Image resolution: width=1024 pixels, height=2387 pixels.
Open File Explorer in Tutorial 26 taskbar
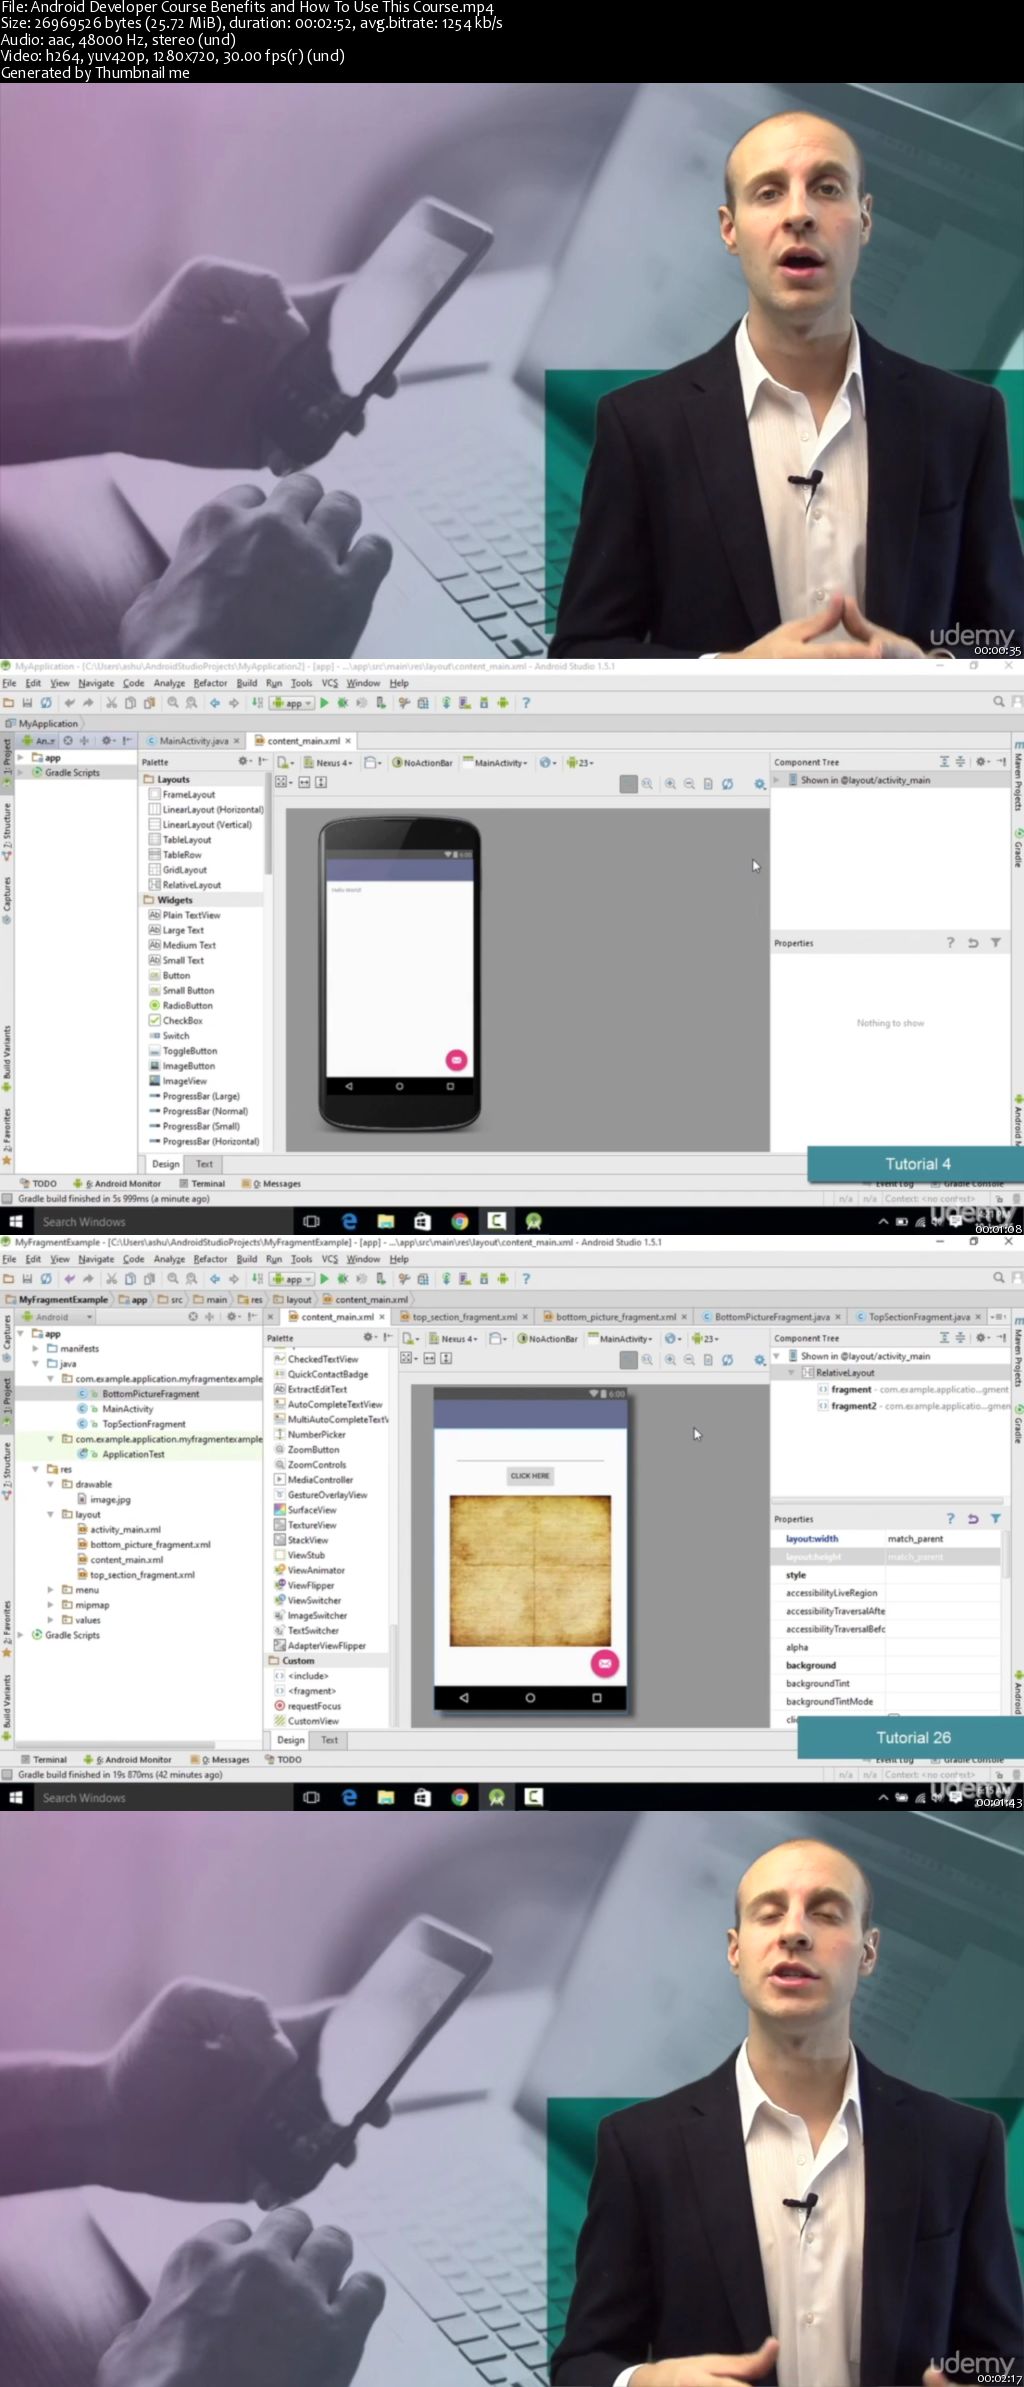[386, 1798]
